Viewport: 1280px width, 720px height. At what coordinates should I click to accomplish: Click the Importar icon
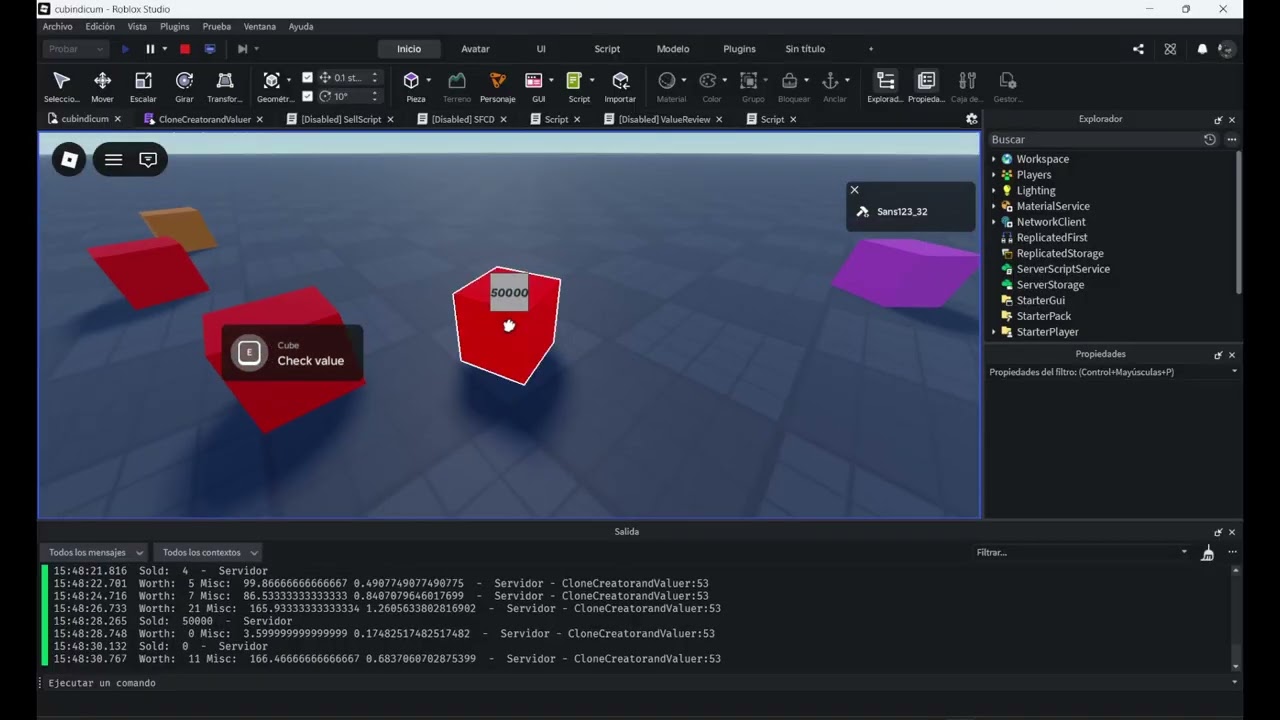pyautogui.click(x=620, y=81)
